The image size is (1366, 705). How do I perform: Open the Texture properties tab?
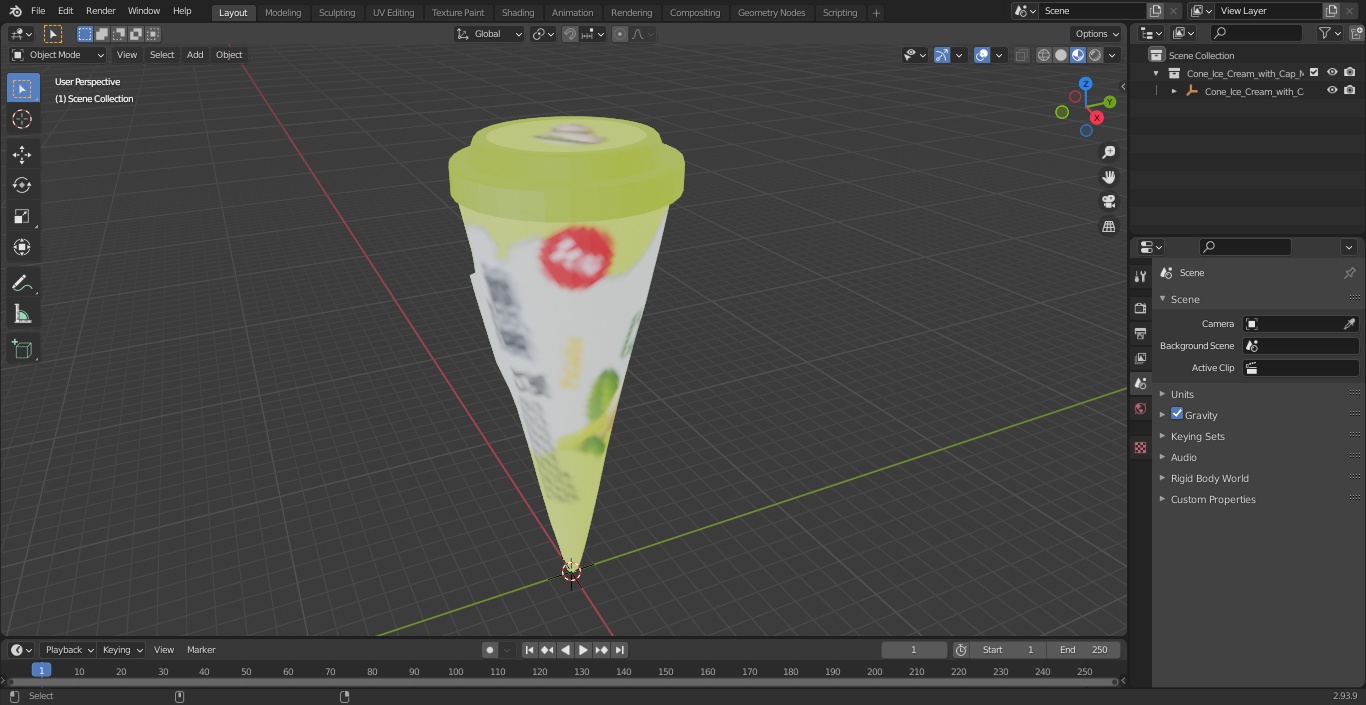[x=1140, y=447]
